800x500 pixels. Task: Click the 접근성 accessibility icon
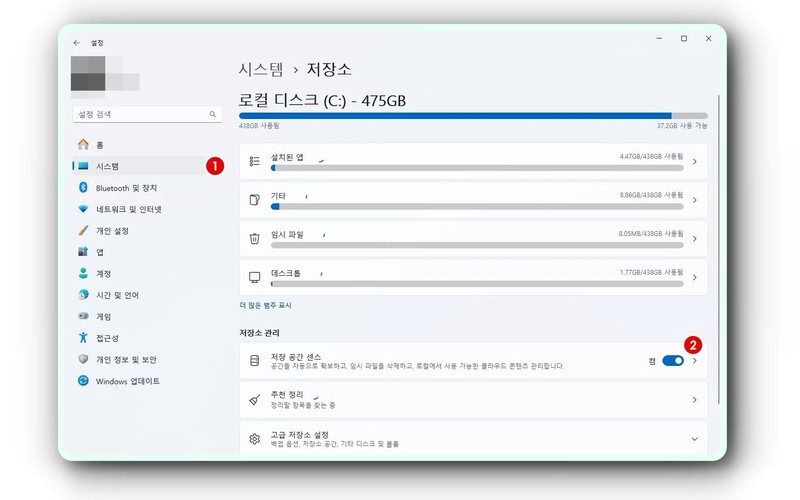83,337
